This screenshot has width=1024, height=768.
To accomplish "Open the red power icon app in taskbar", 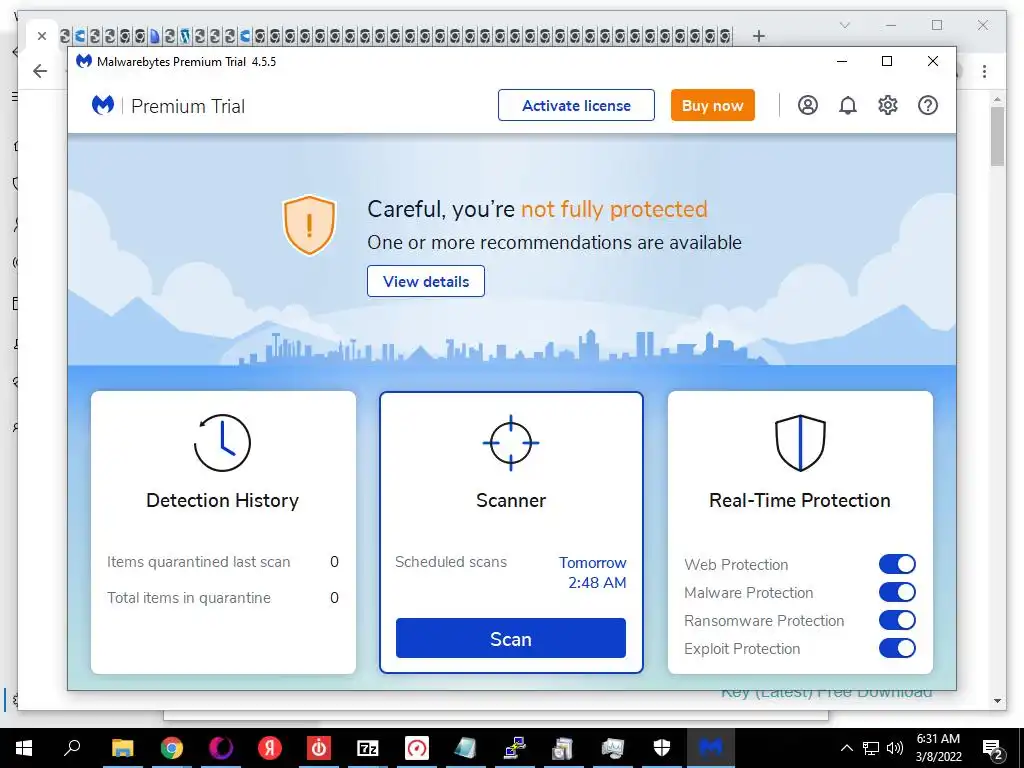I will pos(319,748).
